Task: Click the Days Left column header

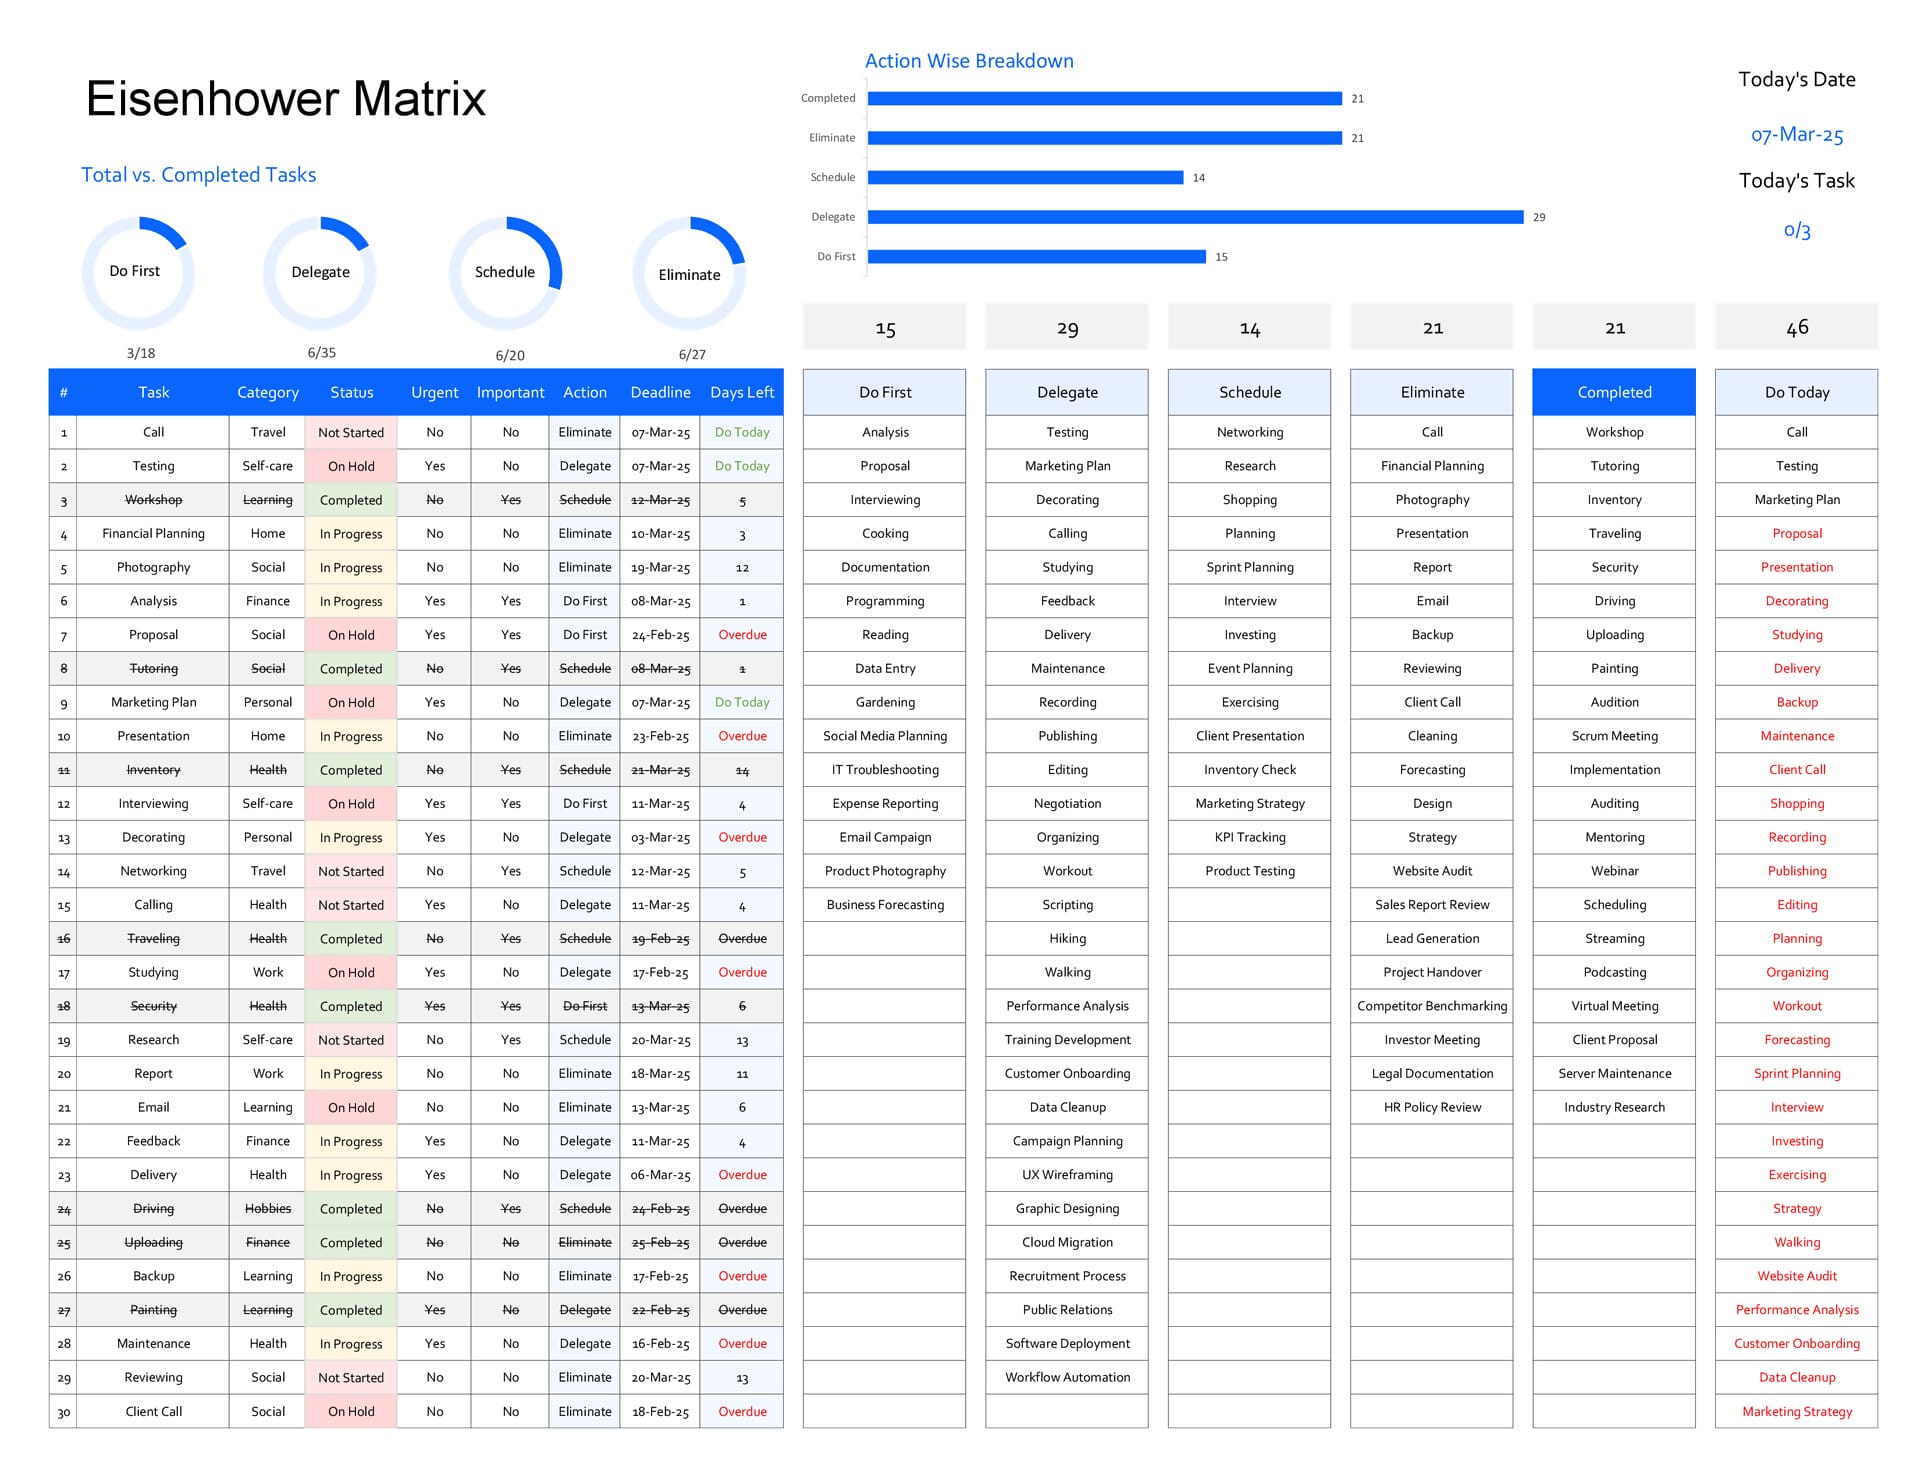Action: tap(741, 391)
